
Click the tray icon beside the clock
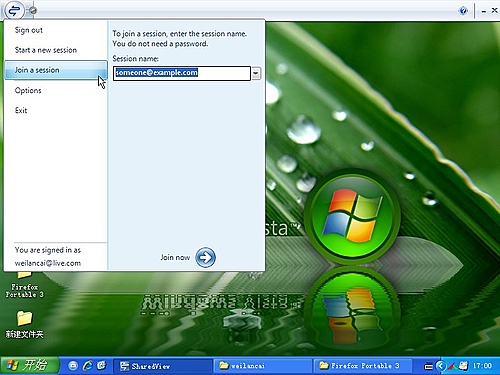pyautogui.click(x=463, y=366)
